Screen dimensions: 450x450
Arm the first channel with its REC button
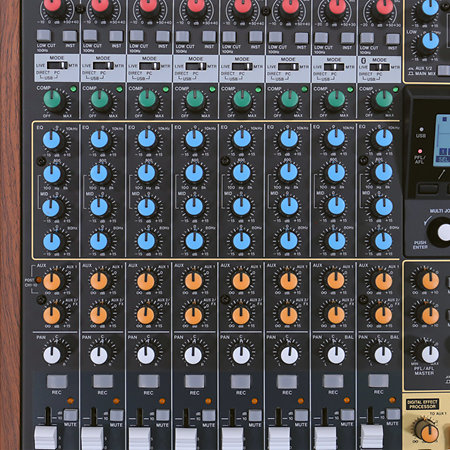pyautogui.click(x=57, y=381)
